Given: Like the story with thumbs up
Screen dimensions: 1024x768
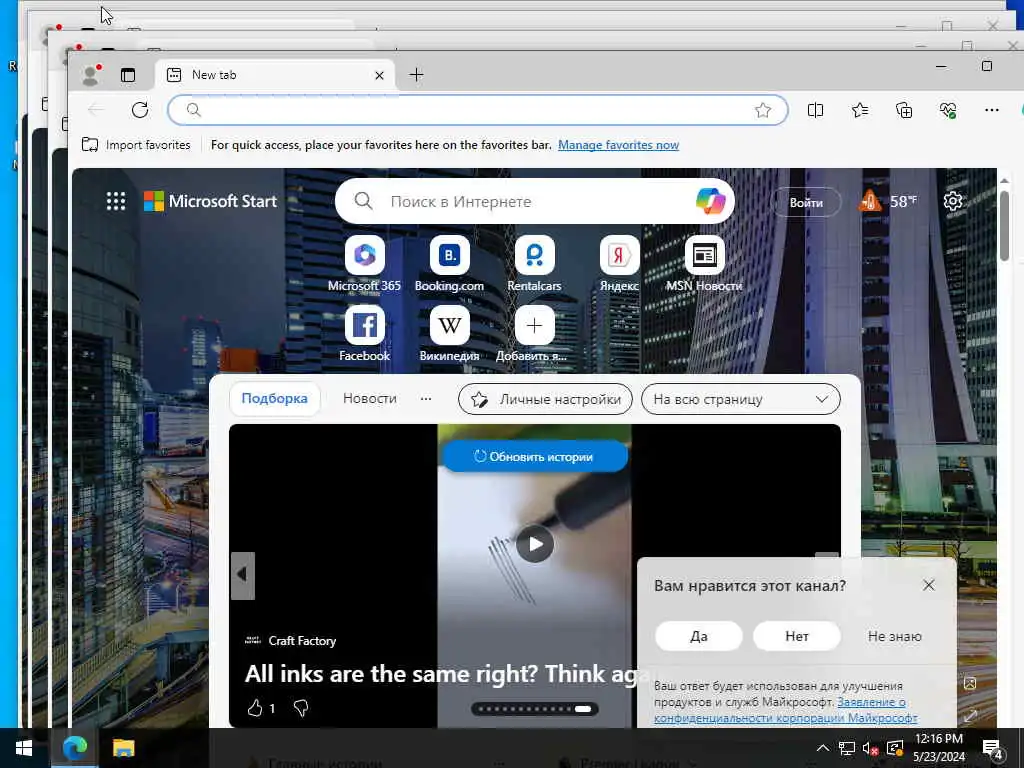Looking at the screenshot, I should (x=255, y=707).
